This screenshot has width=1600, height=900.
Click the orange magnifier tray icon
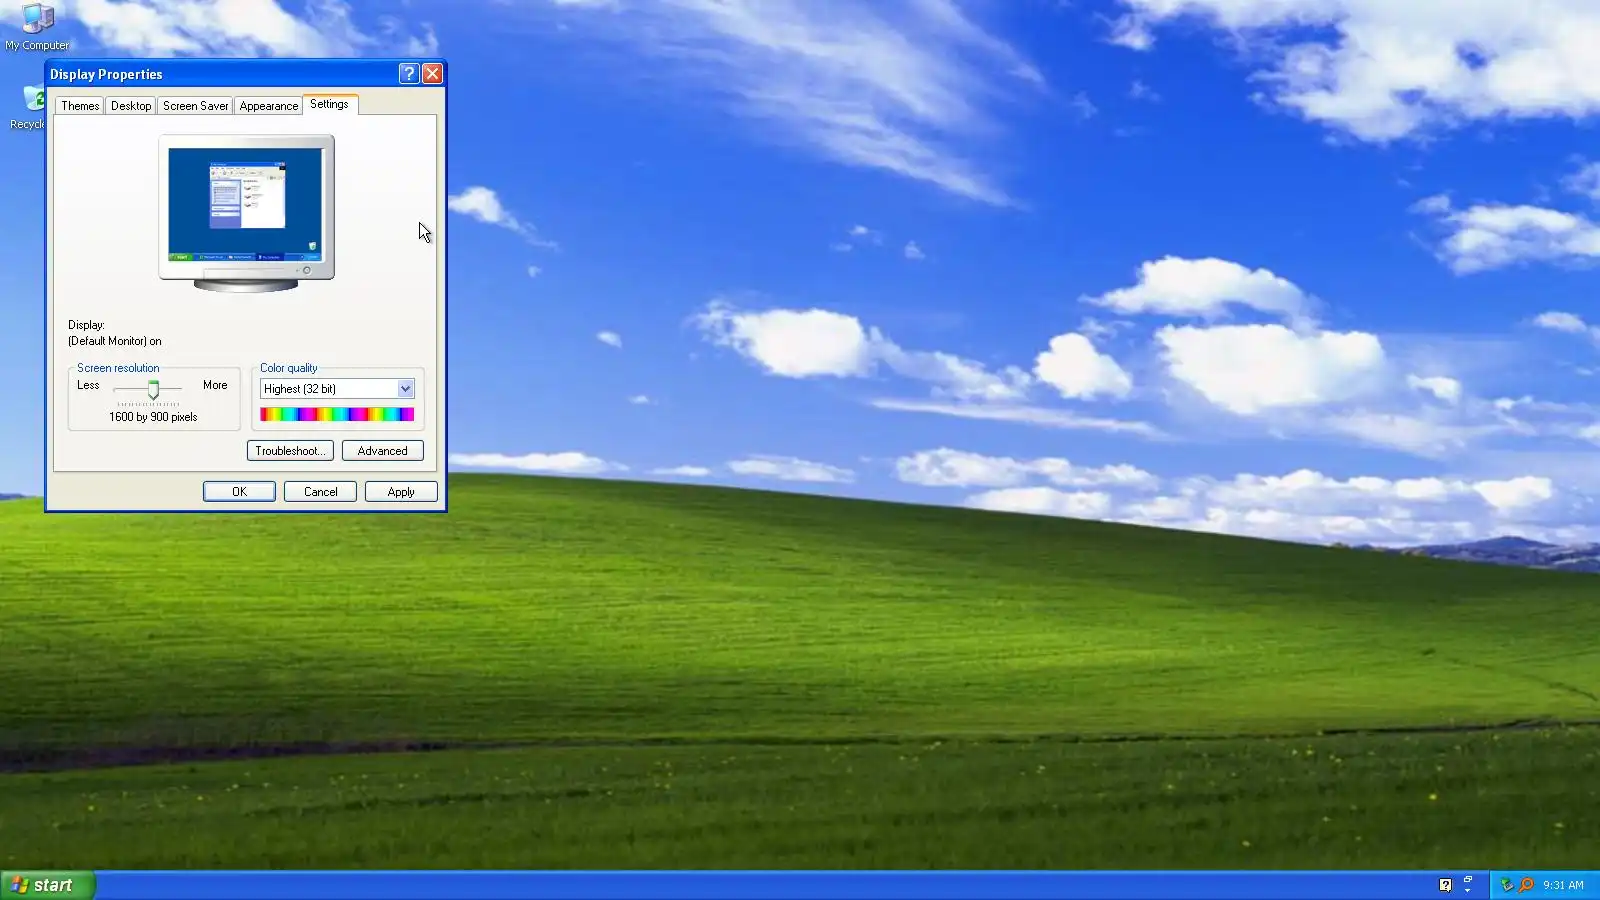(x=1526, y=885)
